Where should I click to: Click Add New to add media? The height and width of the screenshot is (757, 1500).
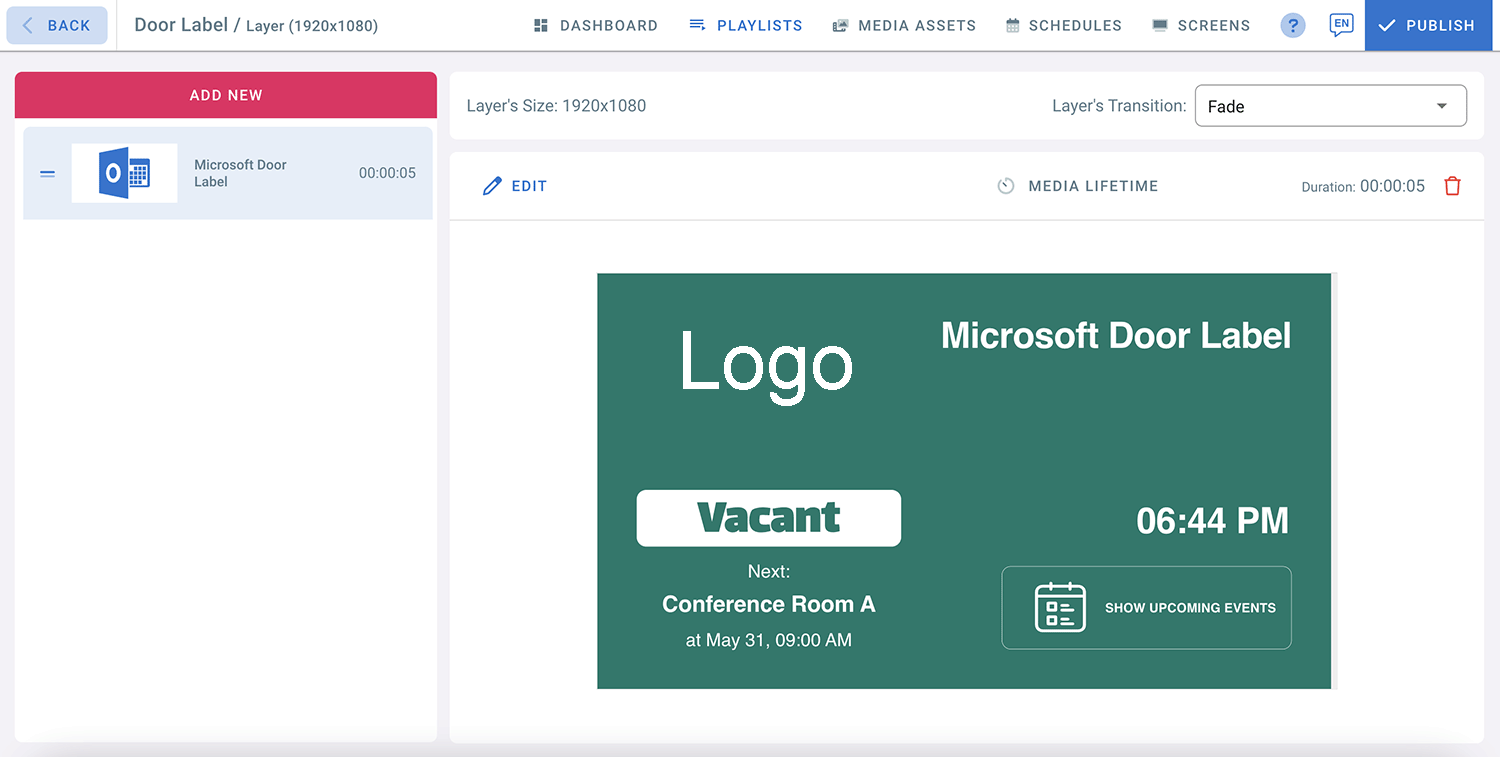point(226,95)
